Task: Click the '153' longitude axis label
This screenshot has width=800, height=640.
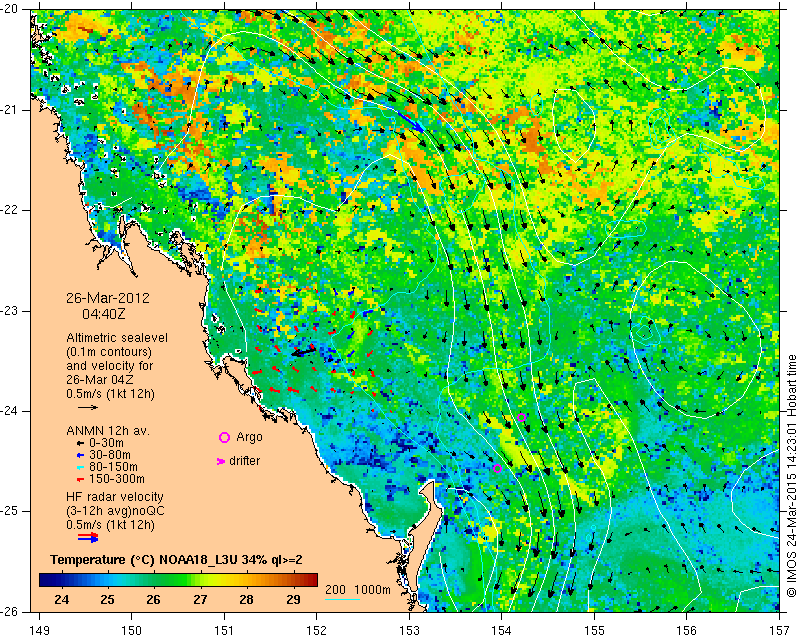Action: (x=409, y=630)
